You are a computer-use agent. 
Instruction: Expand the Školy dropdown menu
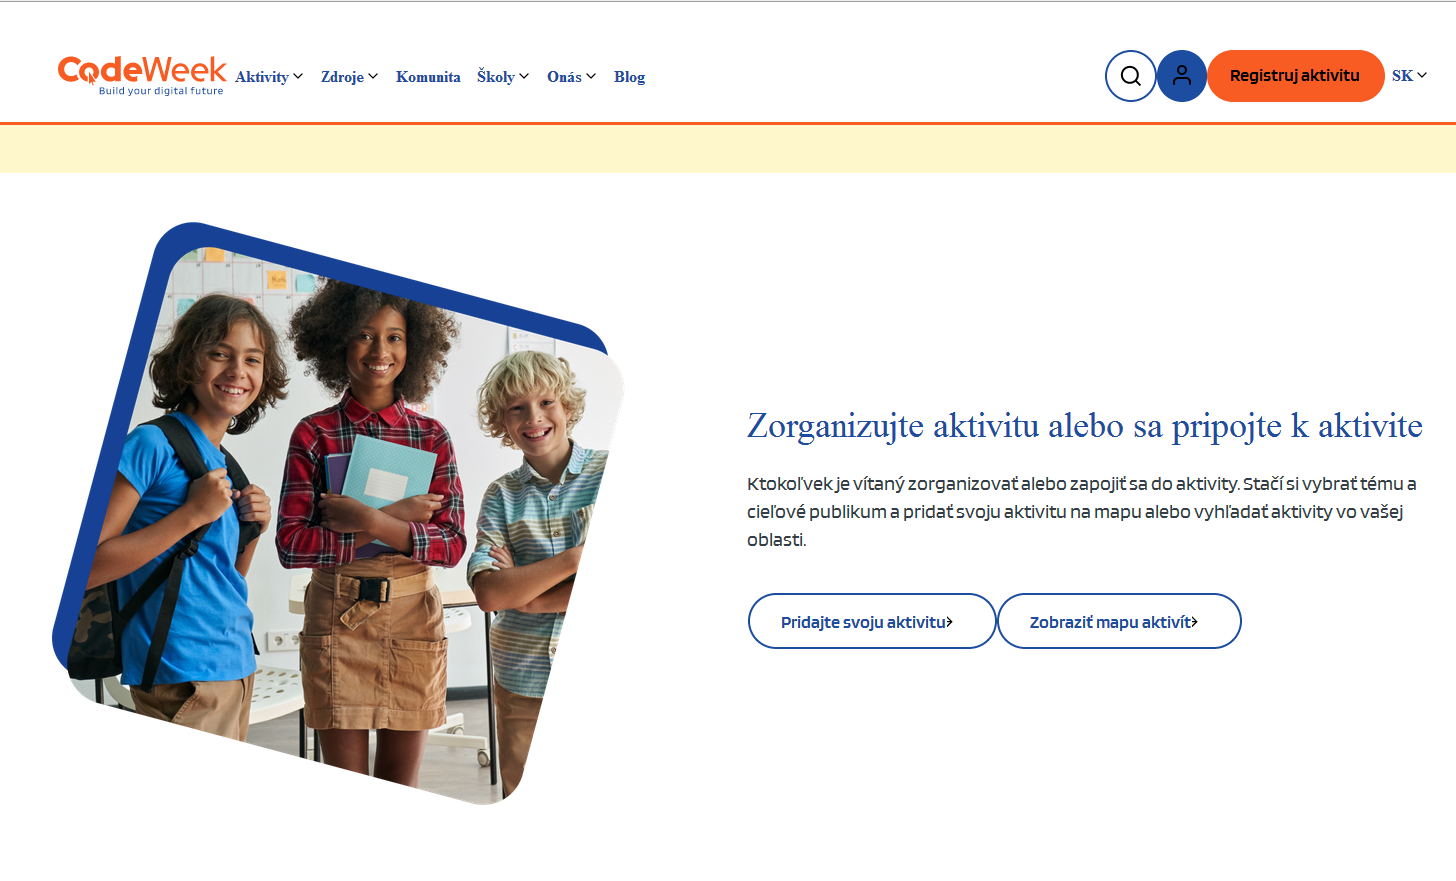coord(503,77)
